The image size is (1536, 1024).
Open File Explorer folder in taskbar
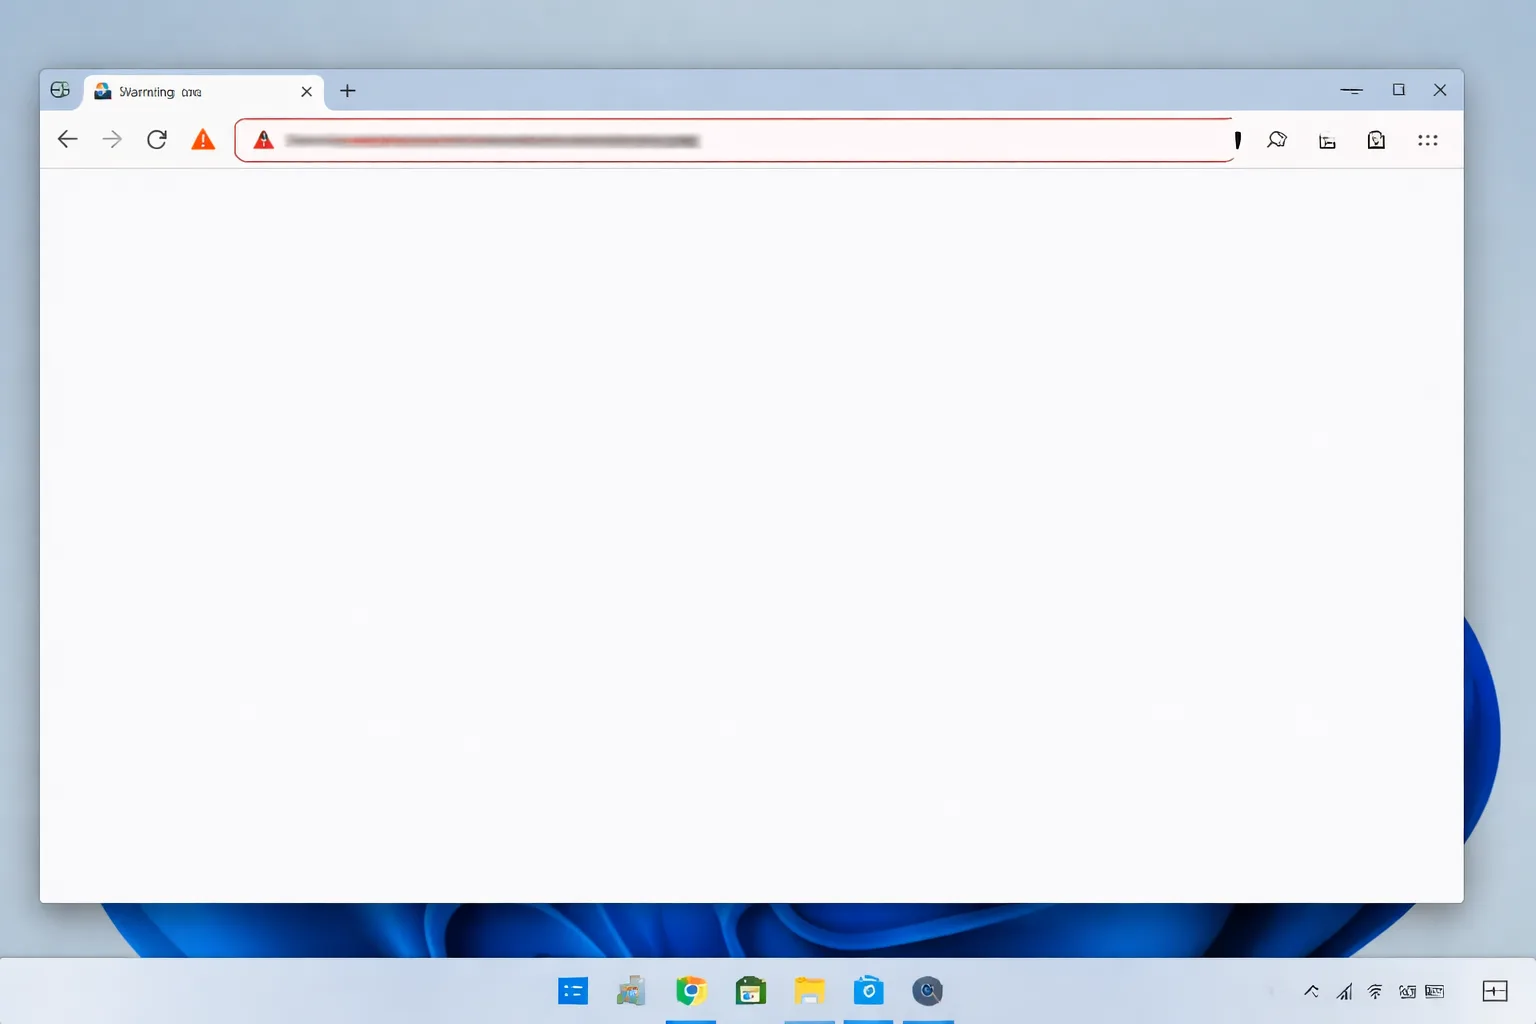[809, 991]
